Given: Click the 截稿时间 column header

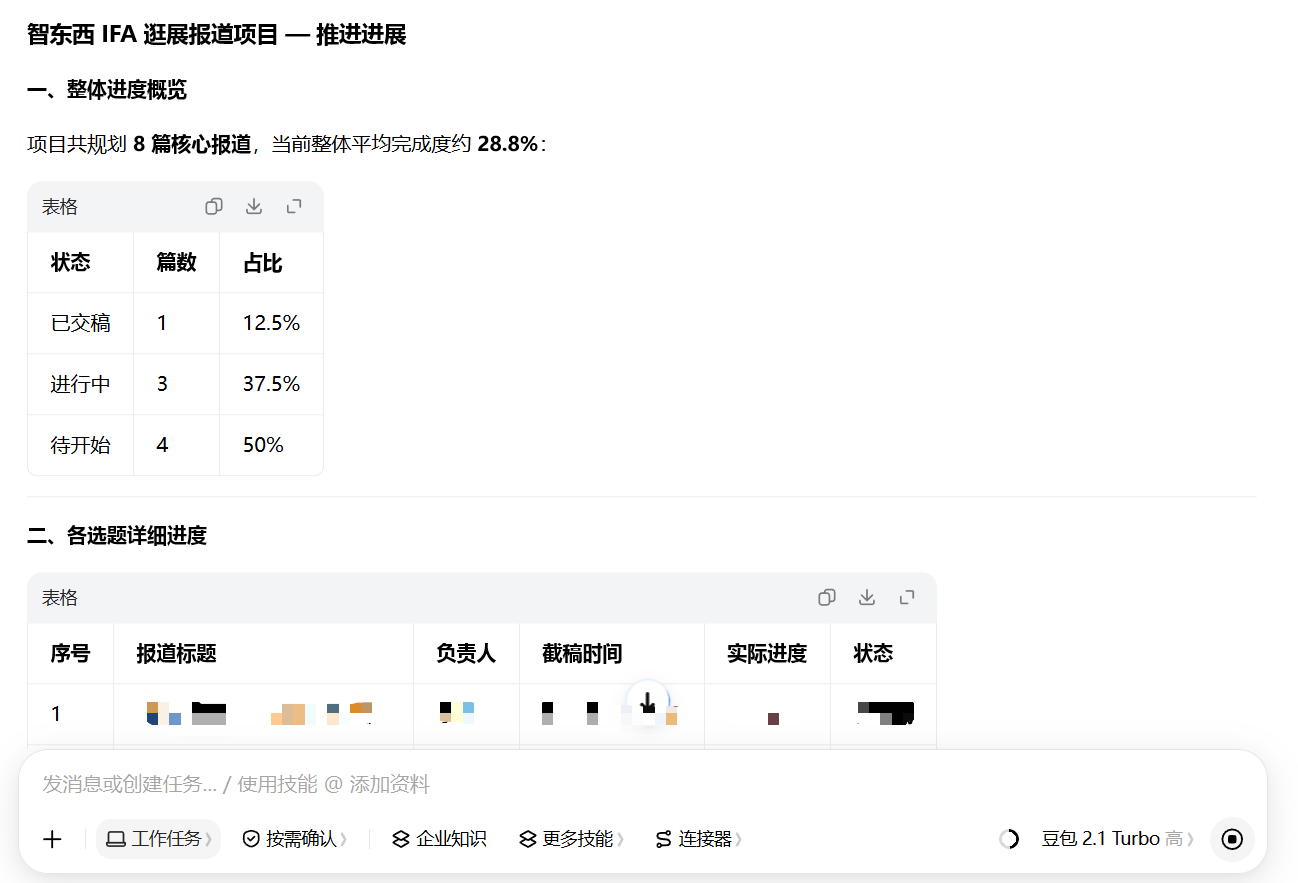Looking at the screenshot, I should 582,653.
